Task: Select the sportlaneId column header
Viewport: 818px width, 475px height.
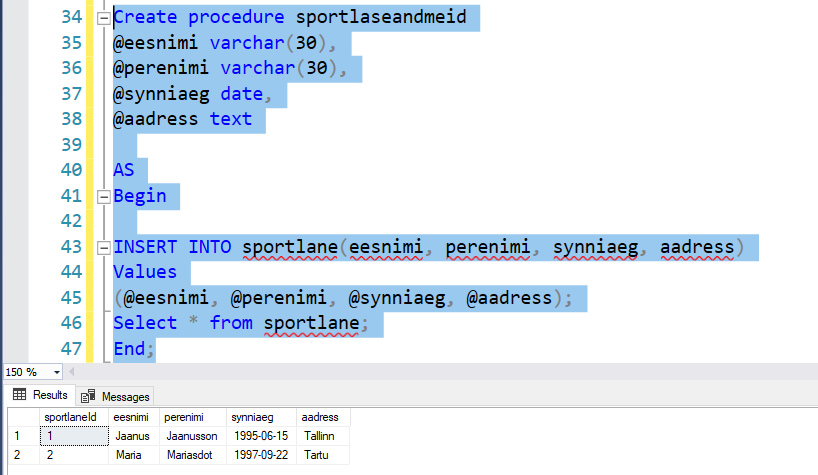Action: click(x=70, y=417)
